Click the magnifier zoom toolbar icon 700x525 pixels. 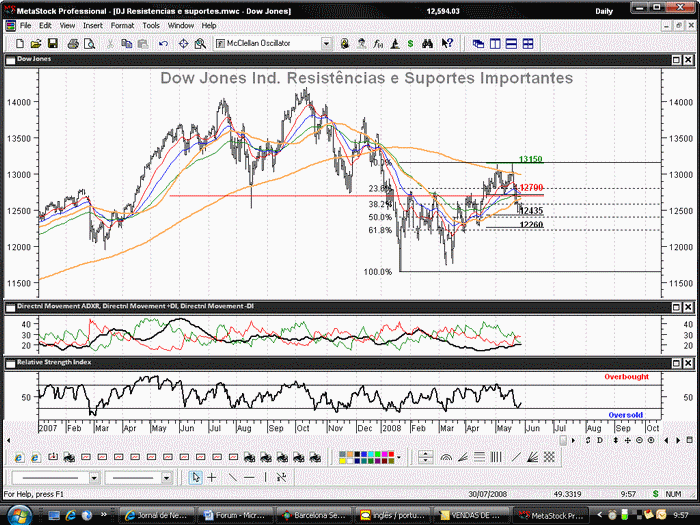pos(200,44)
